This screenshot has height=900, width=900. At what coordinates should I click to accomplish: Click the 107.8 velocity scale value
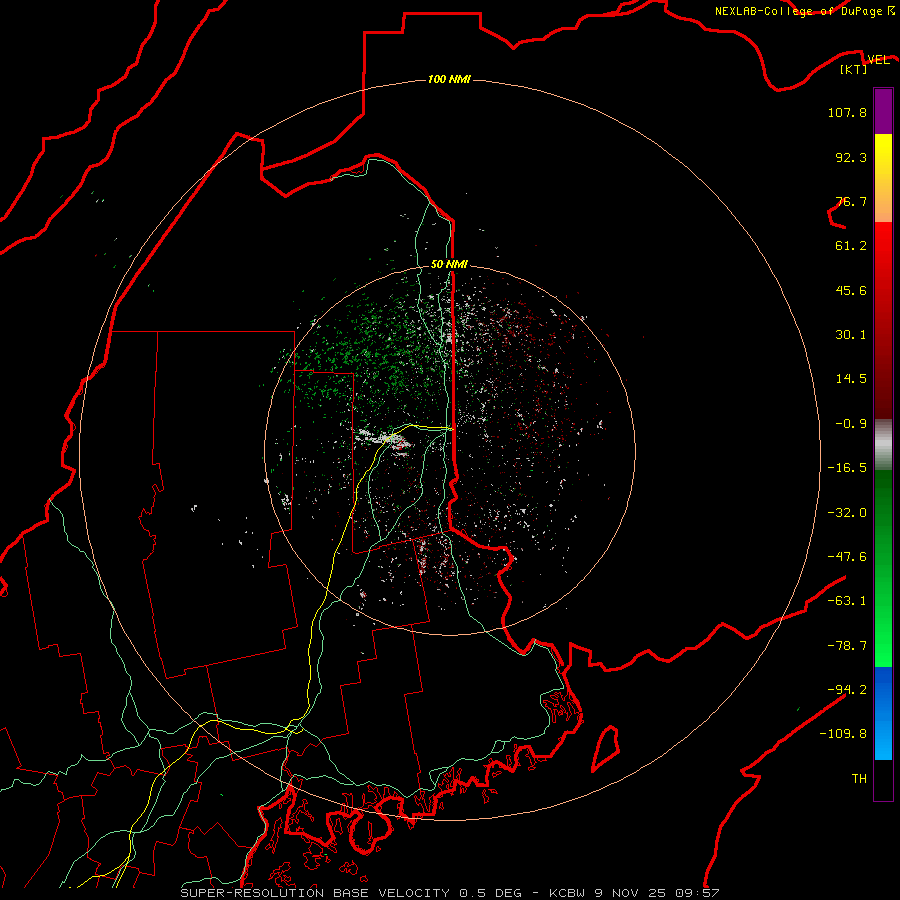coord(847,112)
